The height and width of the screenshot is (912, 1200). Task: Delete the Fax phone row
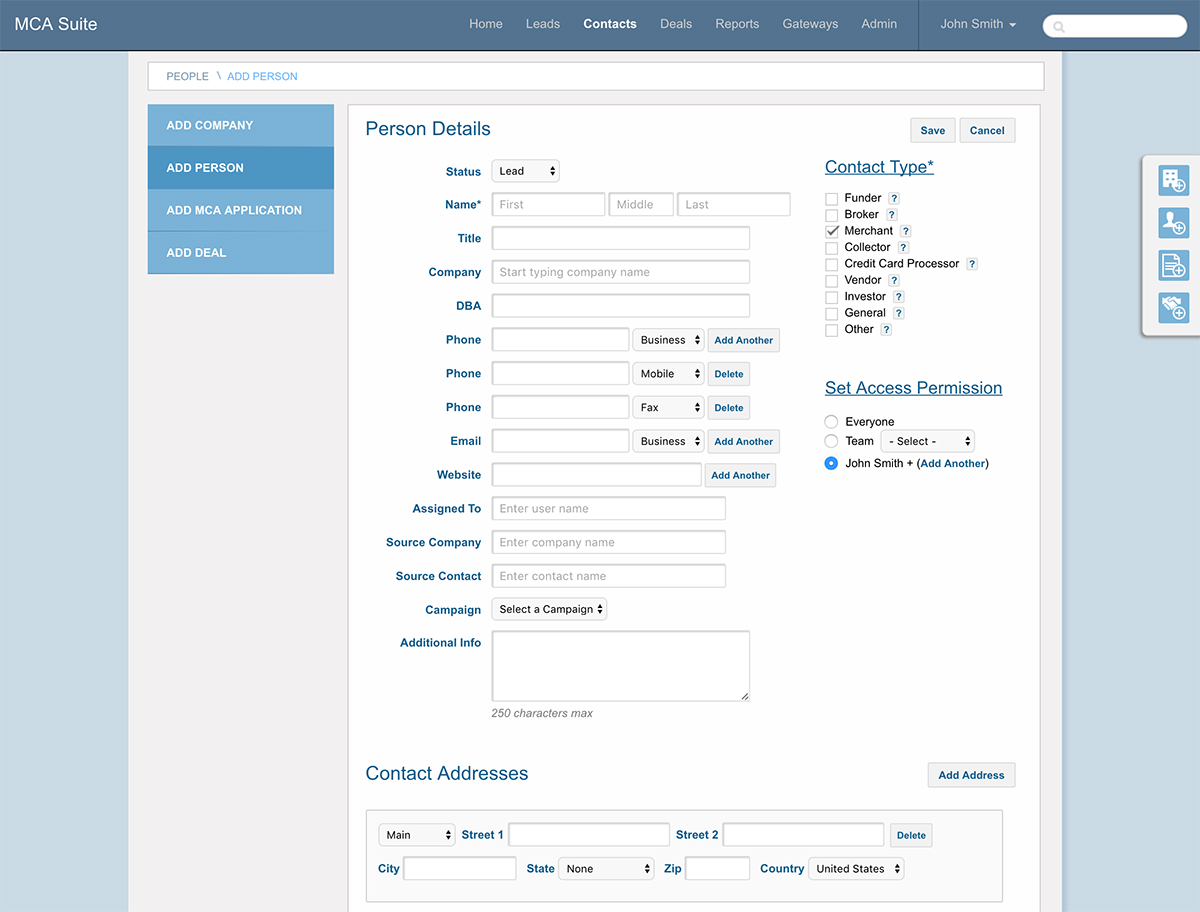(x=729, y=408)
